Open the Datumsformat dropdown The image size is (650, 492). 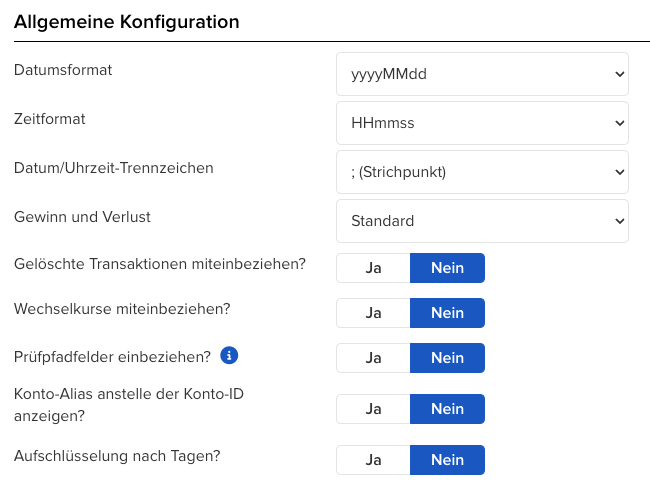click(x=482, y=73)
